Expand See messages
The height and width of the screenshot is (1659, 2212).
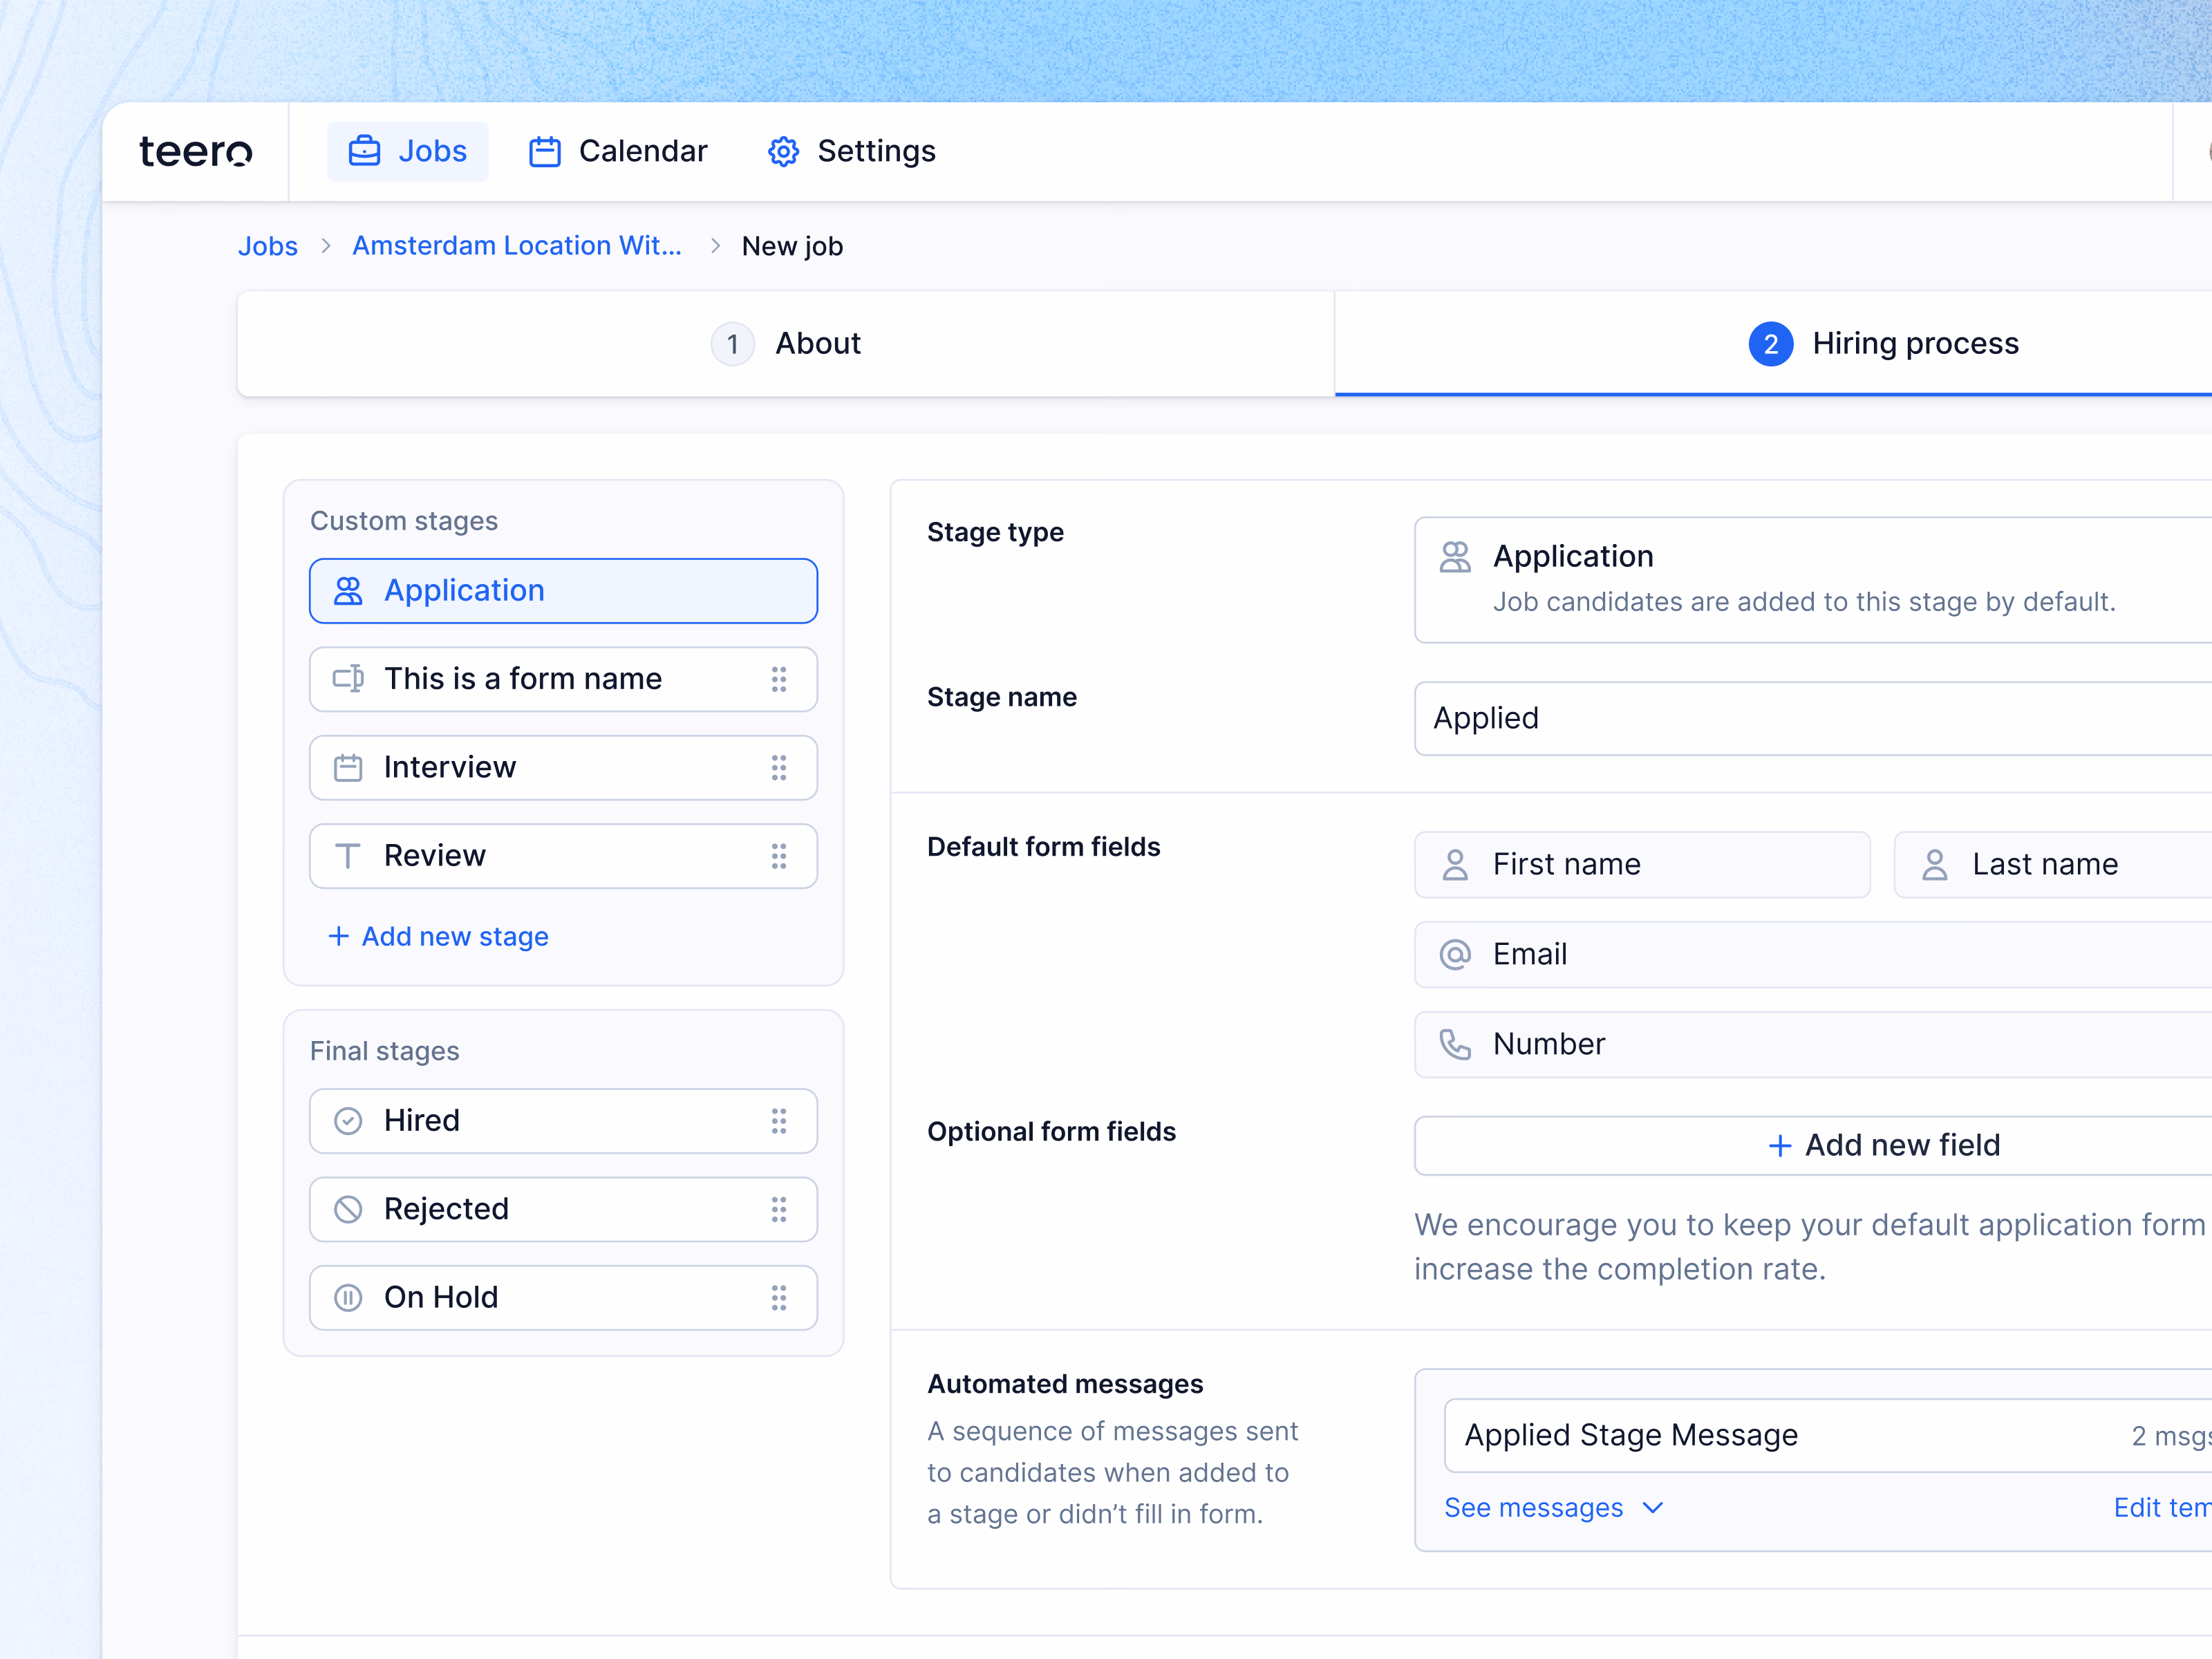1553,1507
